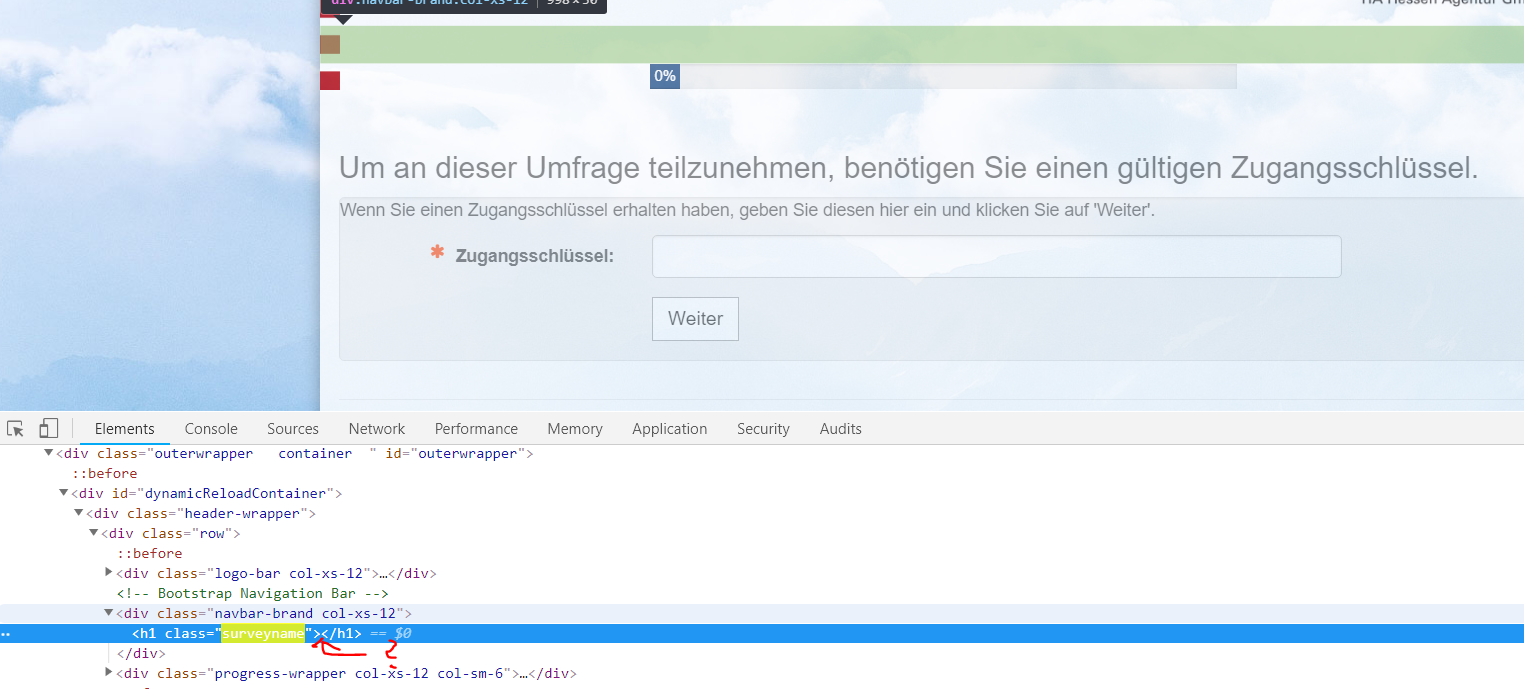Collapse the navbar-brand div node
Screen dimensions: 1524x689
click(x=109, y=613)
